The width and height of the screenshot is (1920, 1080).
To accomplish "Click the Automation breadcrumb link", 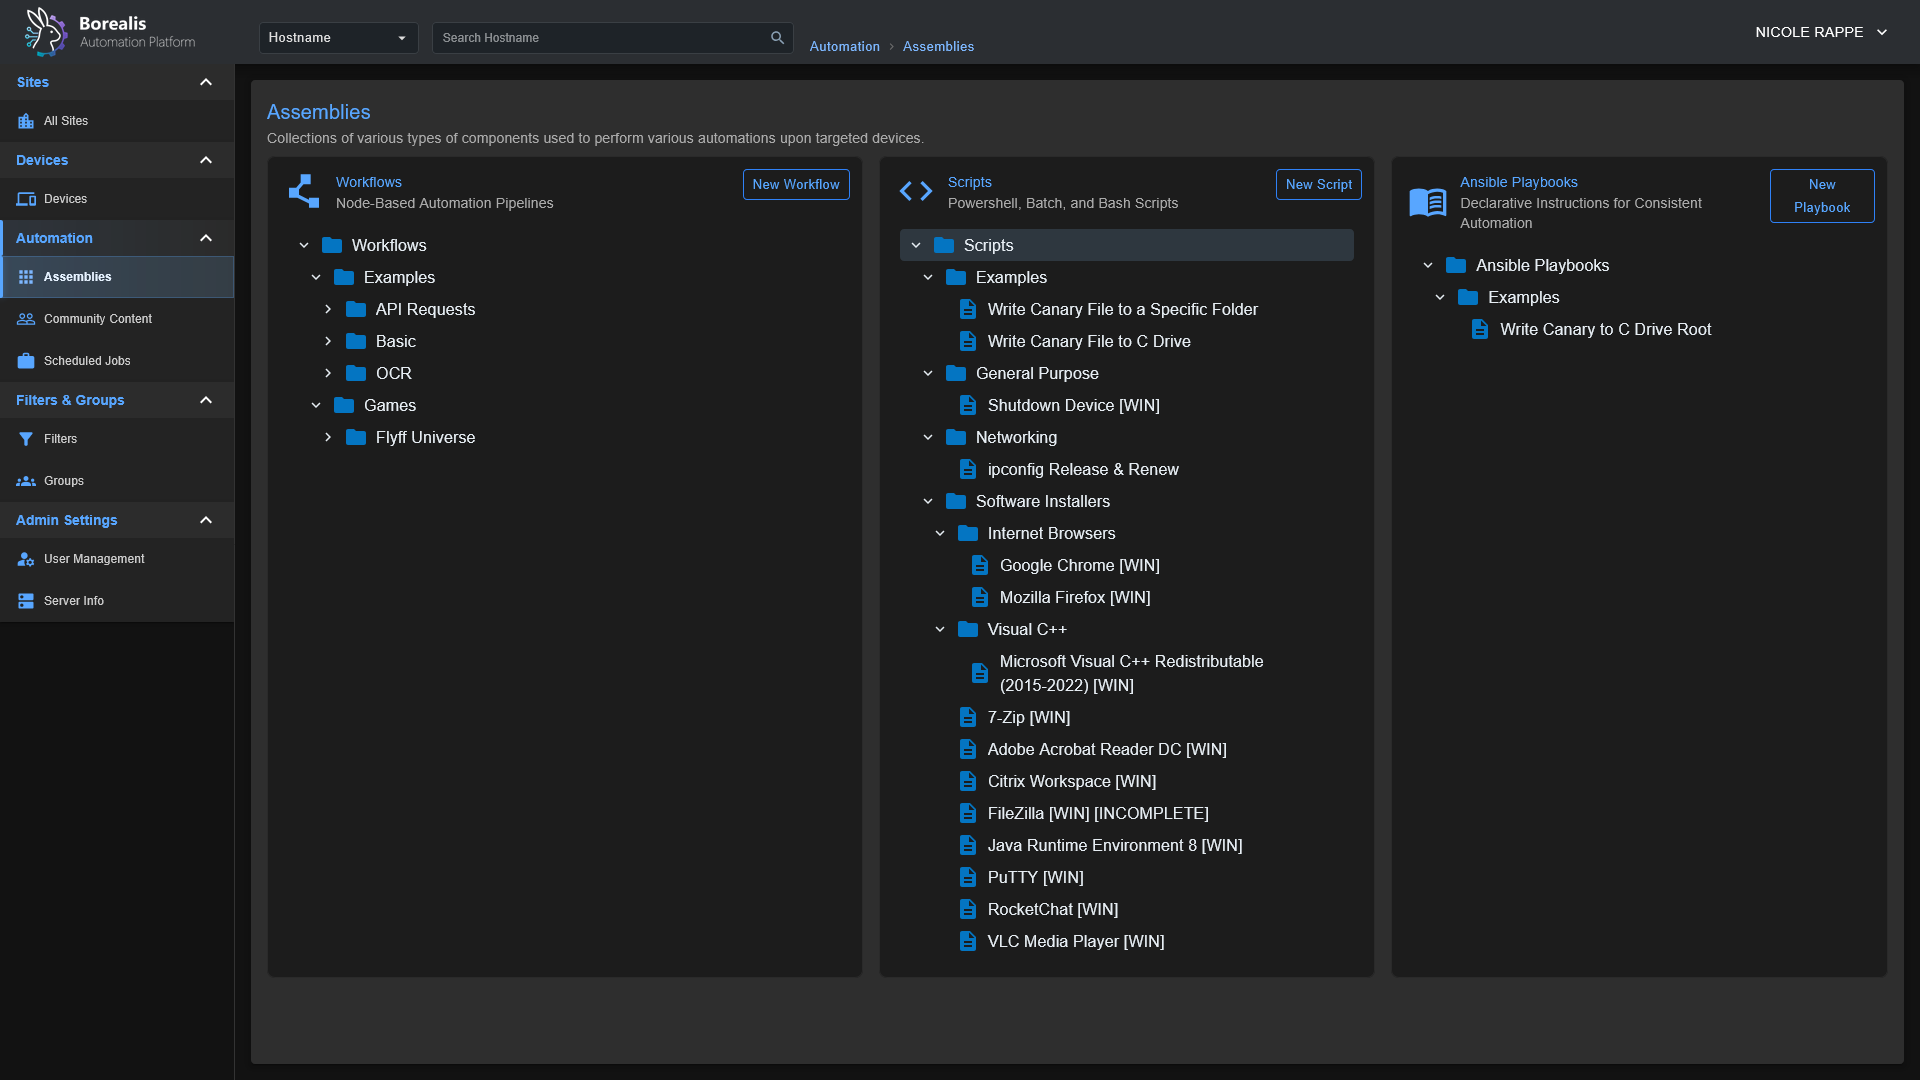I will pyautogui.click(x=844, y=47).
